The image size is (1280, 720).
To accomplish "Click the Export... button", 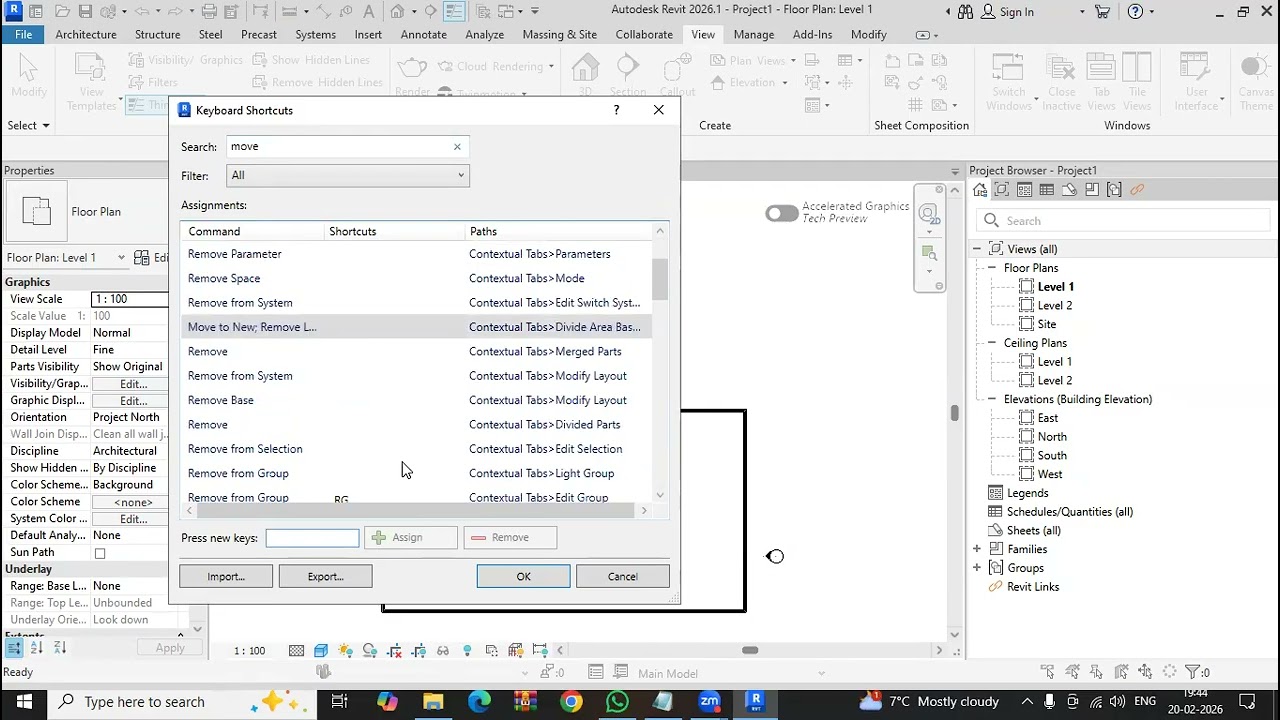I will 325,576.
